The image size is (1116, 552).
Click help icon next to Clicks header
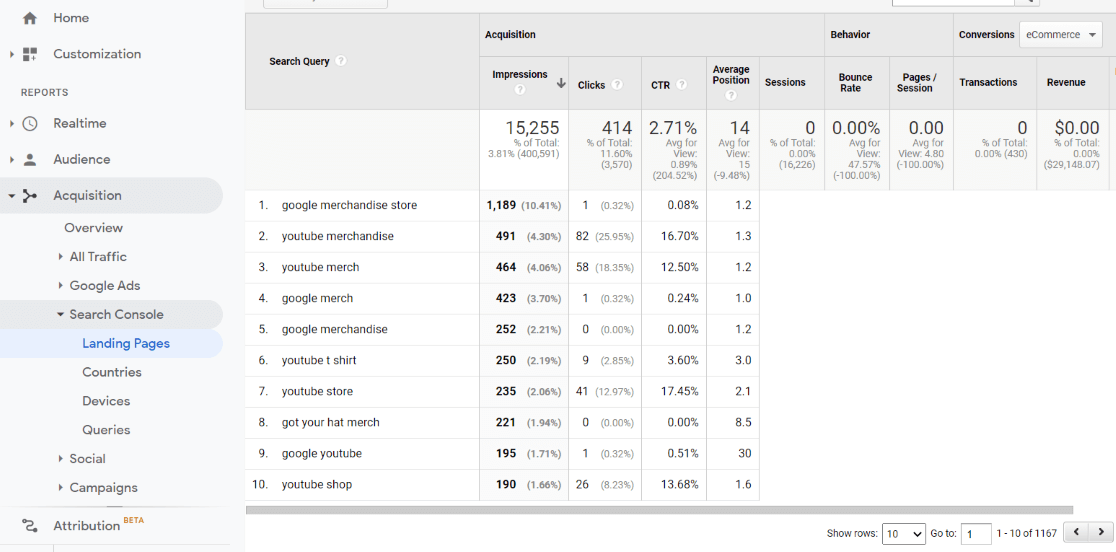click(x=617, y=84)
